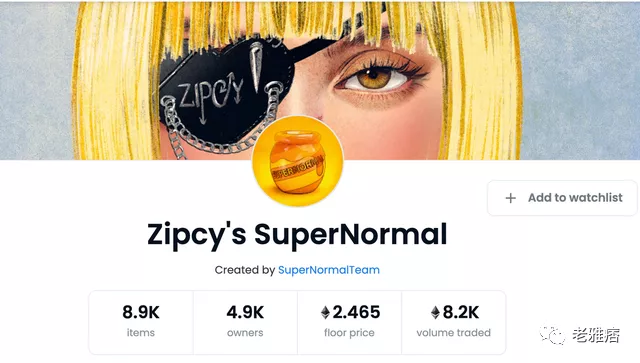The image size is (640, 363).
Task: Click the ZIPCY eye patch on banner
Action: [x=224, y=92]
